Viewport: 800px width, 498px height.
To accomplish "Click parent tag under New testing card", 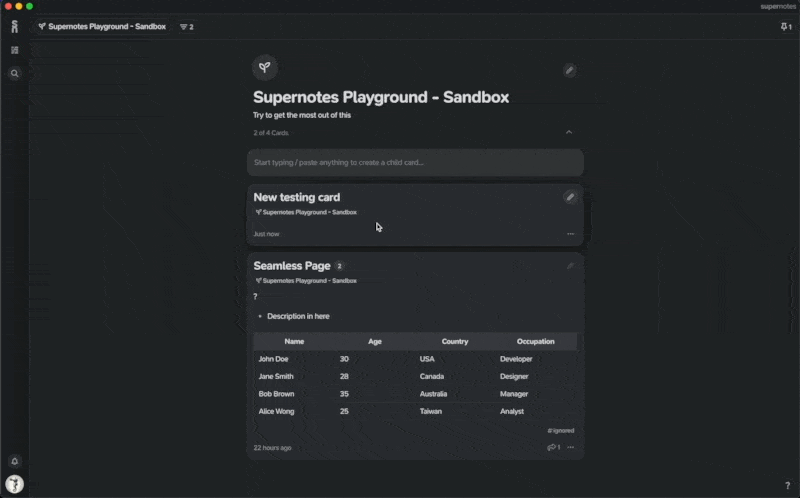I will 306,212.
